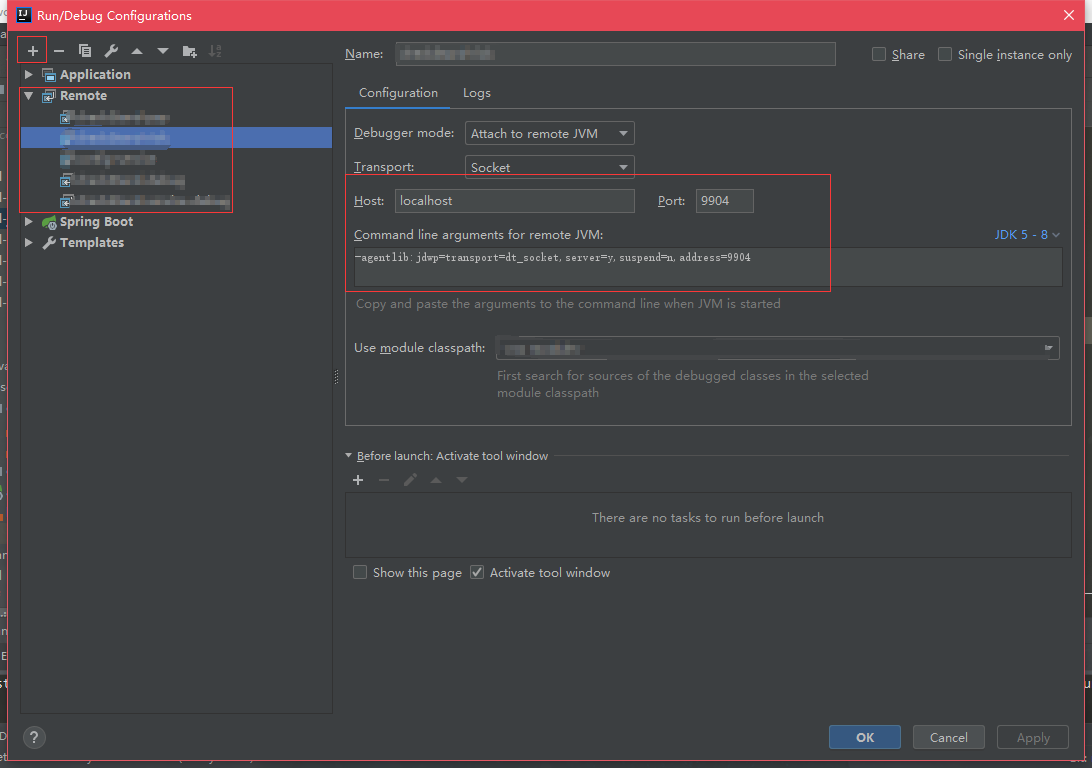Move configuration up in toolbar
Viewport: 1092px width, 768px height.
(137, 51)
